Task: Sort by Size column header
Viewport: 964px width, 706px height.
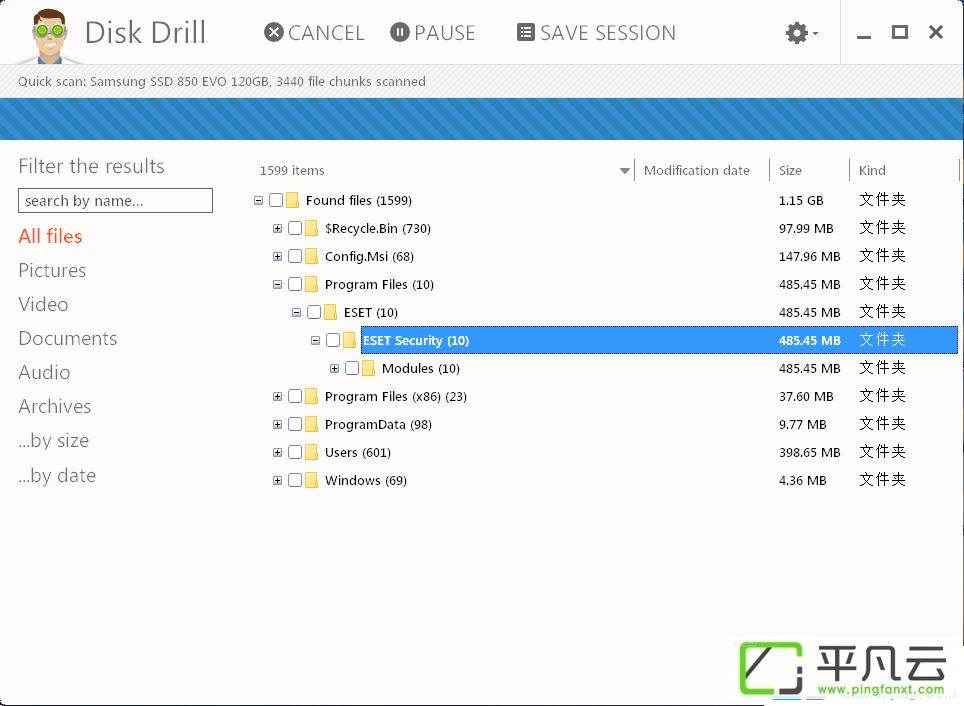Action: [790, 170]
